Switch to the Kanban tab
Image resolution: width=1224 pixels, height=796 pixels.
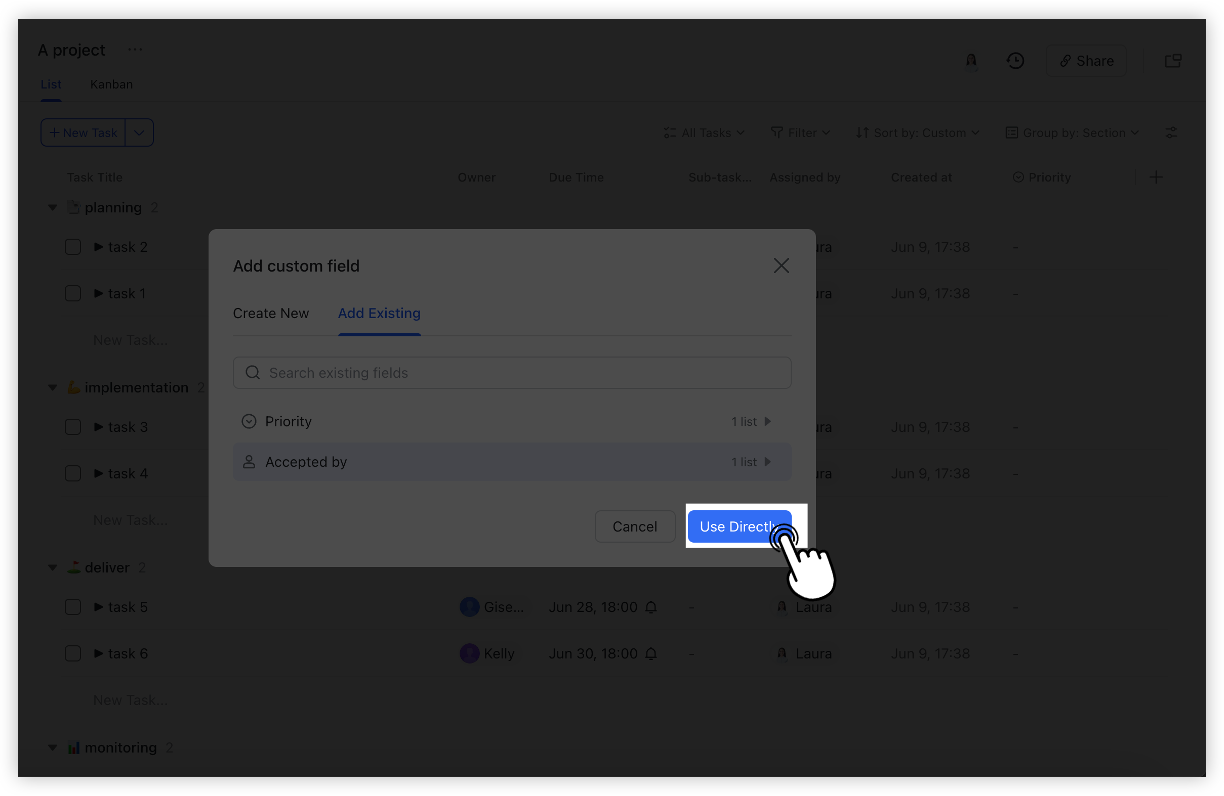(111, 84)
